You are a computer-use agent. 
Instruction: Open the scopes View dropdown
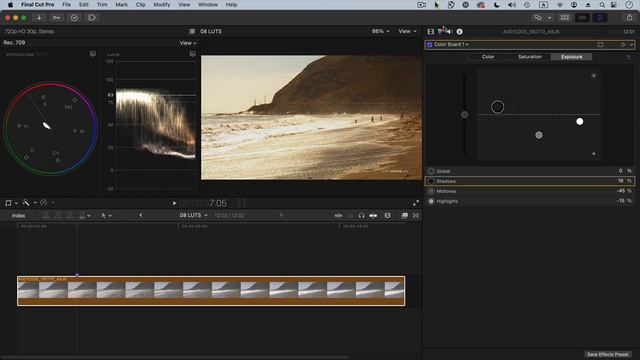point(188,43)
